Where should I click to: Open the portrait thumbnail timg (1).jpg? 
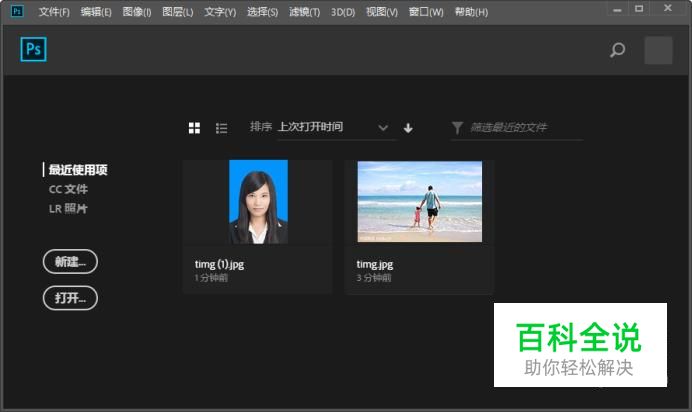pyautogui.click(x=258, y=202)
